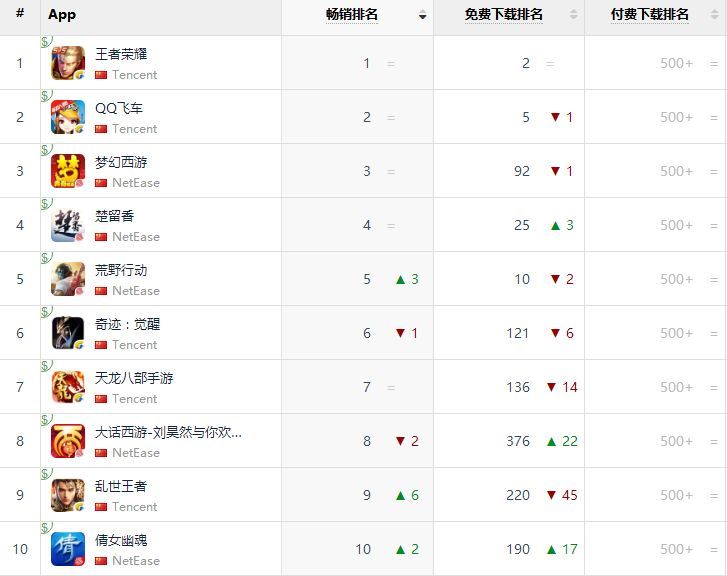This screenshot has height=576, width=727.
Task: Open the 乱世王者 app name link
Action: pyautogui.click(x=121, y=486)
